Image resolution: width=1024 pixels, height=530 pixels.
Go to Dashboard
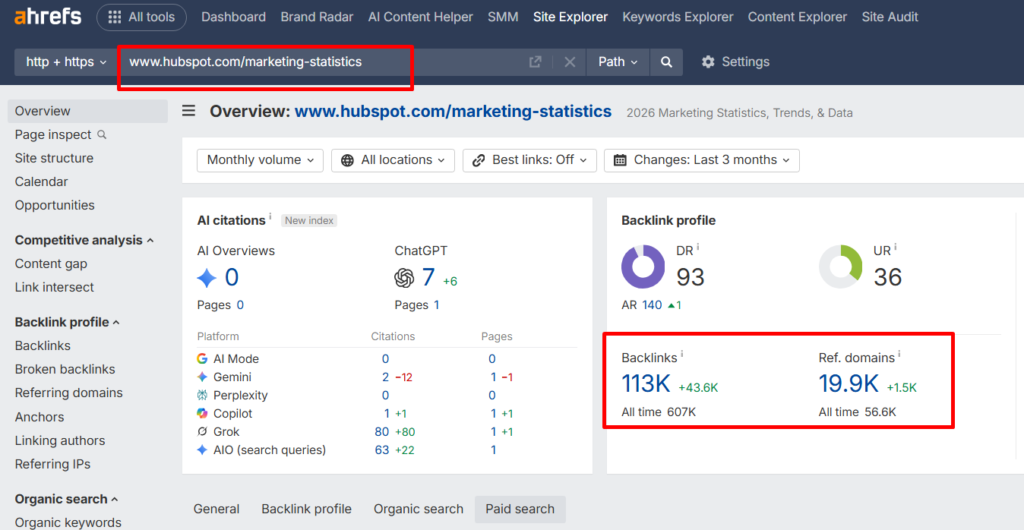point(233,17)
